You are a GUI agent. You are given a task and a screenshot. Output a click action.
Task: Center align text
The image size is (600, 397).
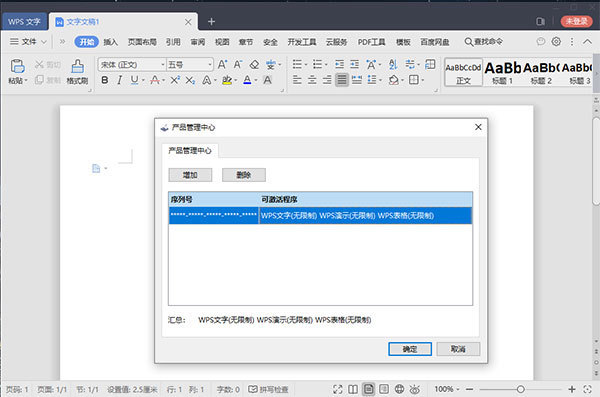pyautogui.click(x=312, y=80)
